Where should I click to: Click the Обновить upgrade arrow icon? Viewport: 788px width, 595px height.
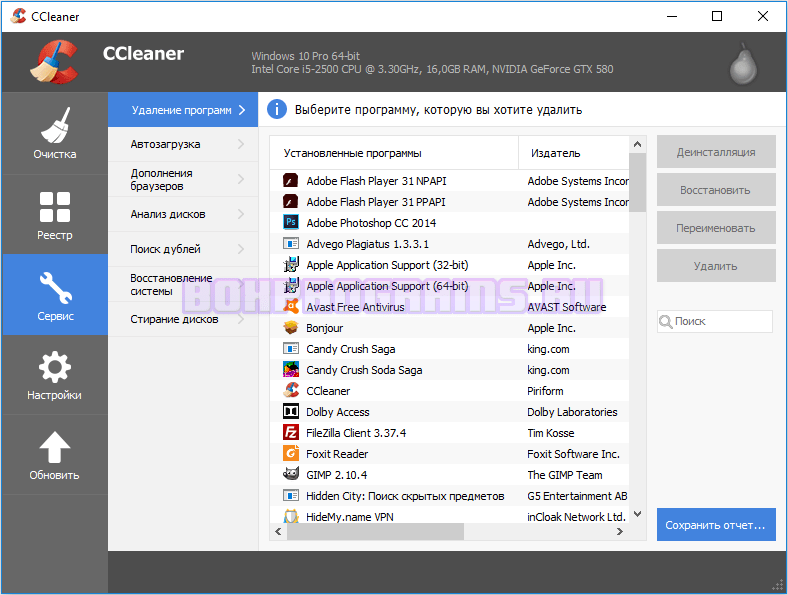[x=54, y=447]
